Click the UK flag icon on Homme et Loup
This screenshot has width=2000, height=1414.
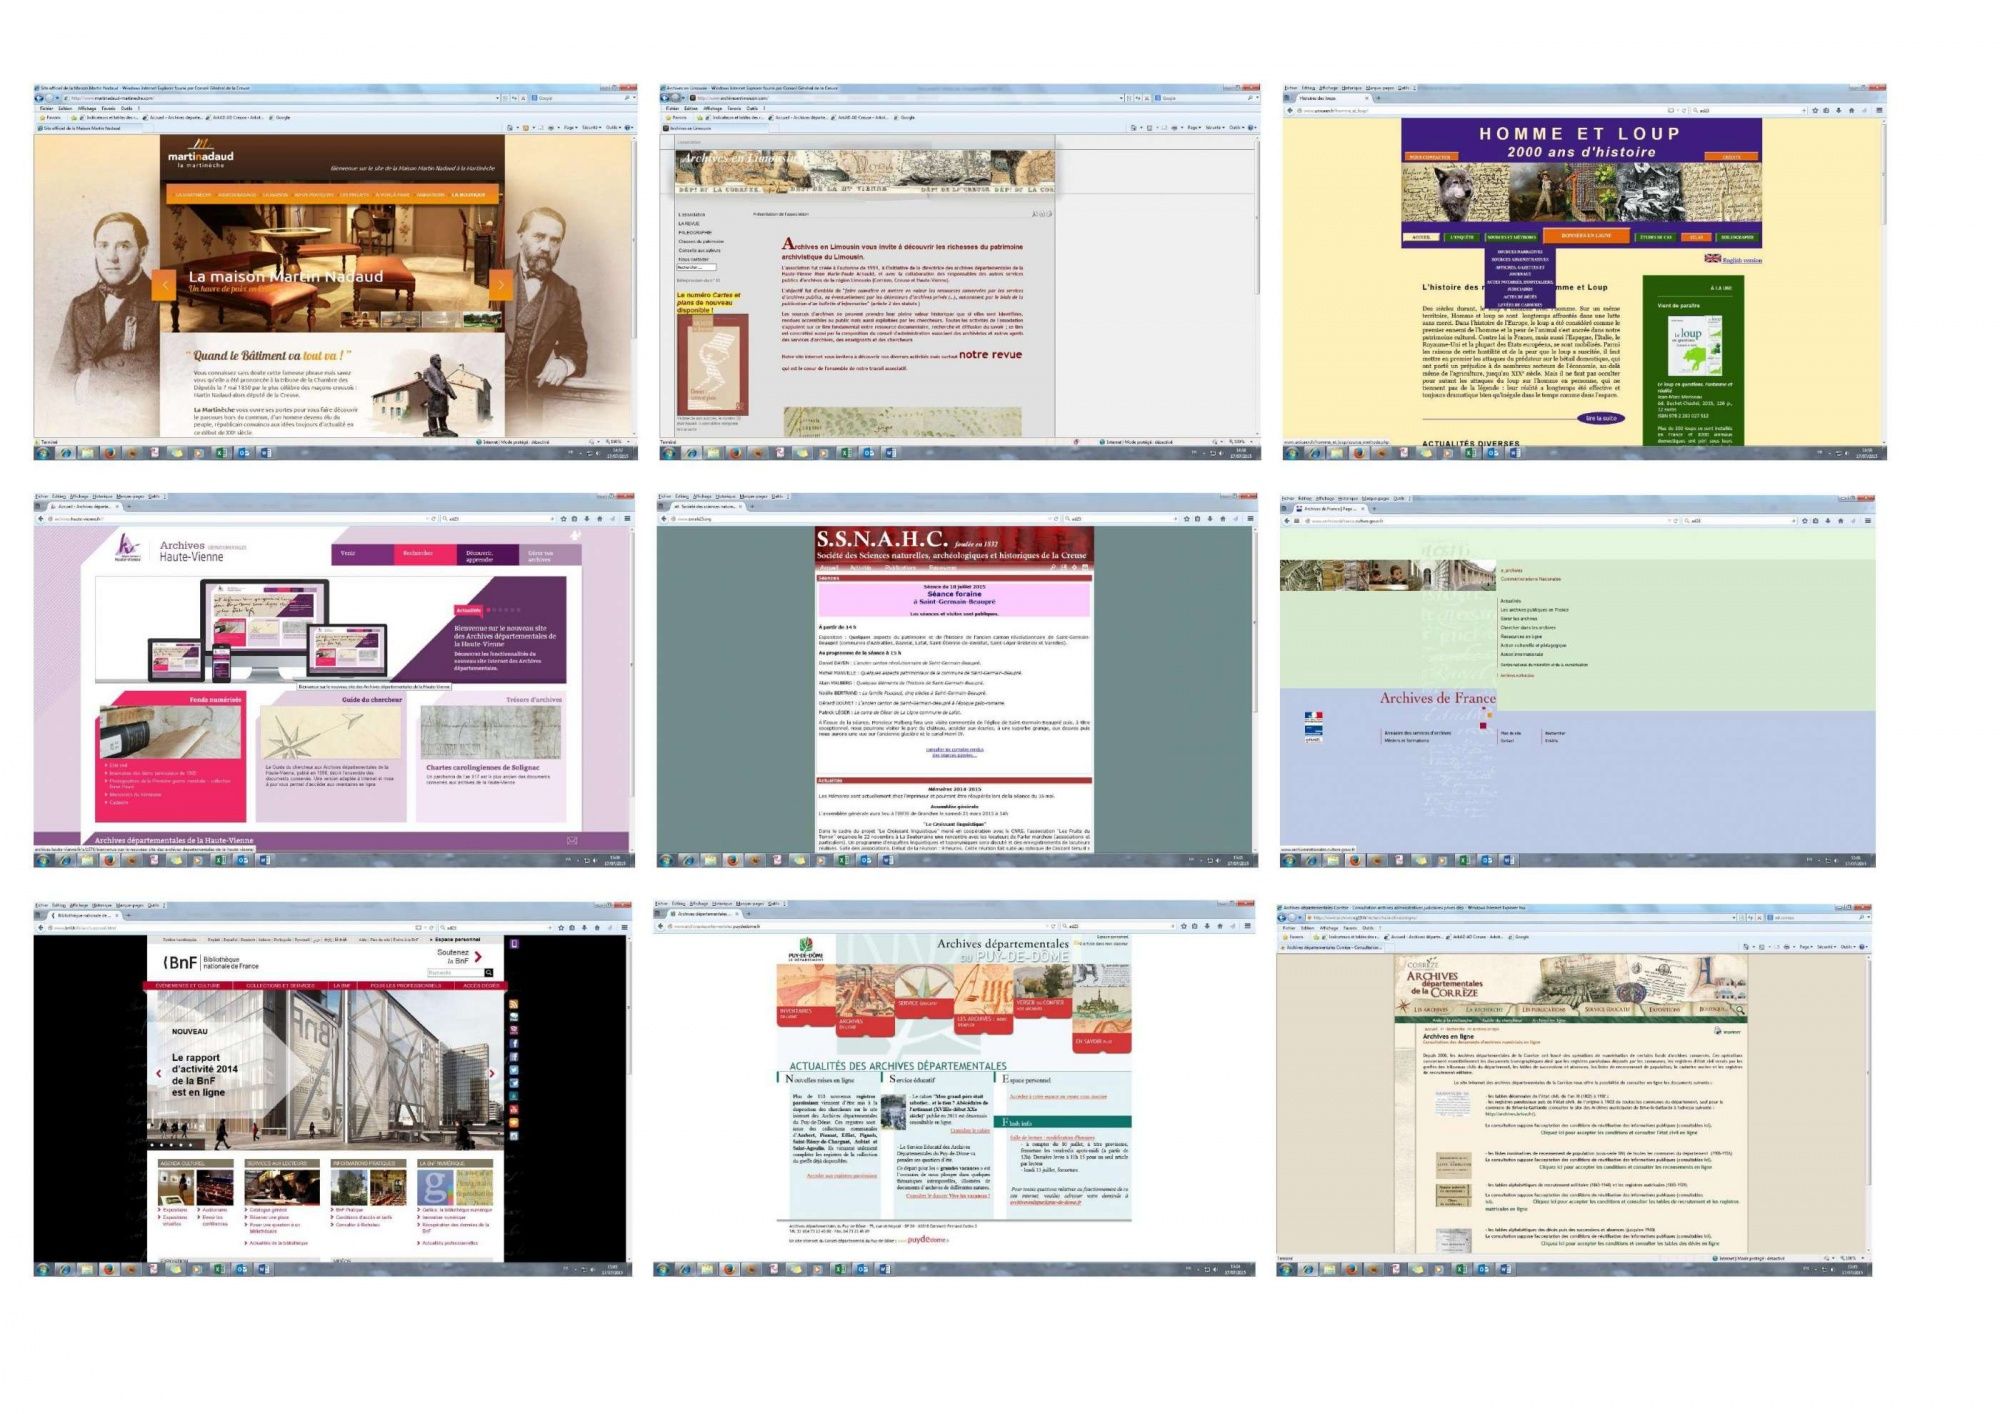(1713, 258)
